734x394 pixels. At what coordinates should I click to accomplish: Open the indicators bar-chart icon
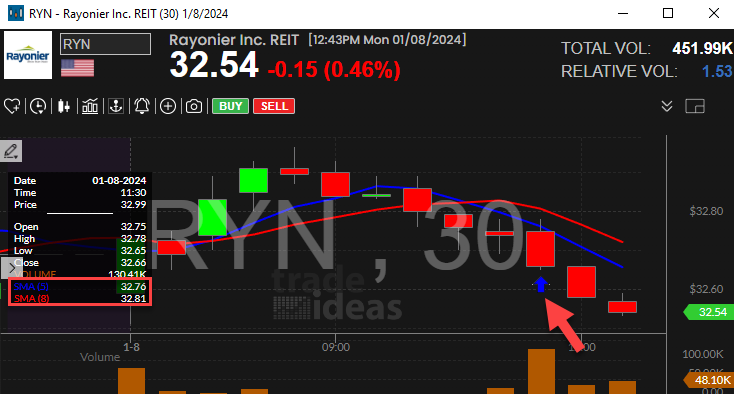[x=90, y=106]
